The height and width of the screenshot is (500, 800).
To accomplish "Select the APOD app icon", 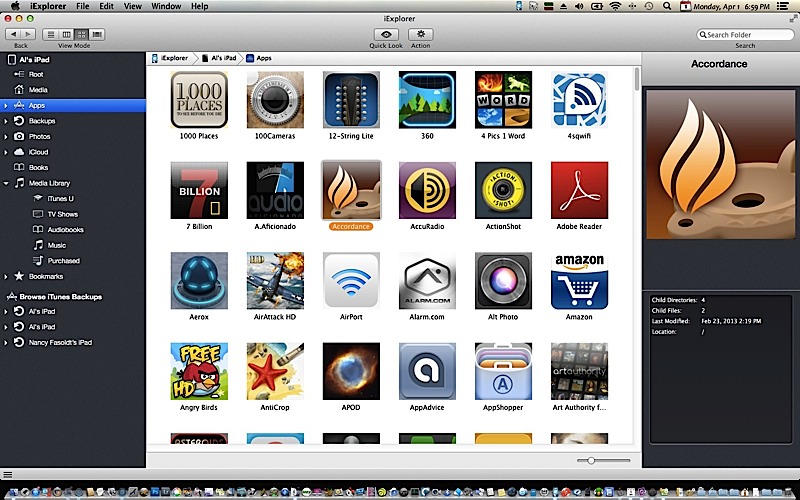I will click(351, 371).
